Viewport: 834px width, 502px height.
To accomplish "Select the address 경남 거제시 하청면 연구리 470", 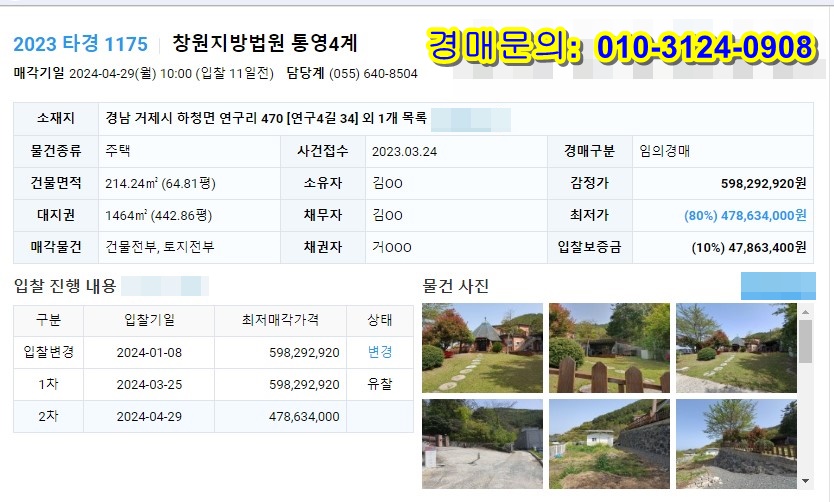I will point(194,118).
